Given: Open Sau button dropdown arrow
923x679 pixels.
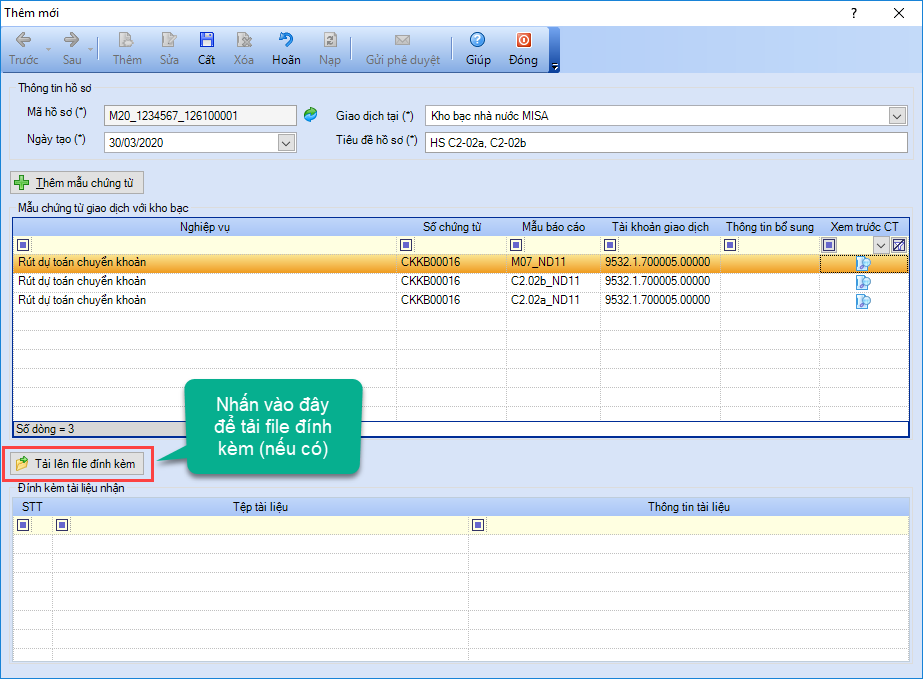Looking at the screenshot, I should [x=91, y=49].
